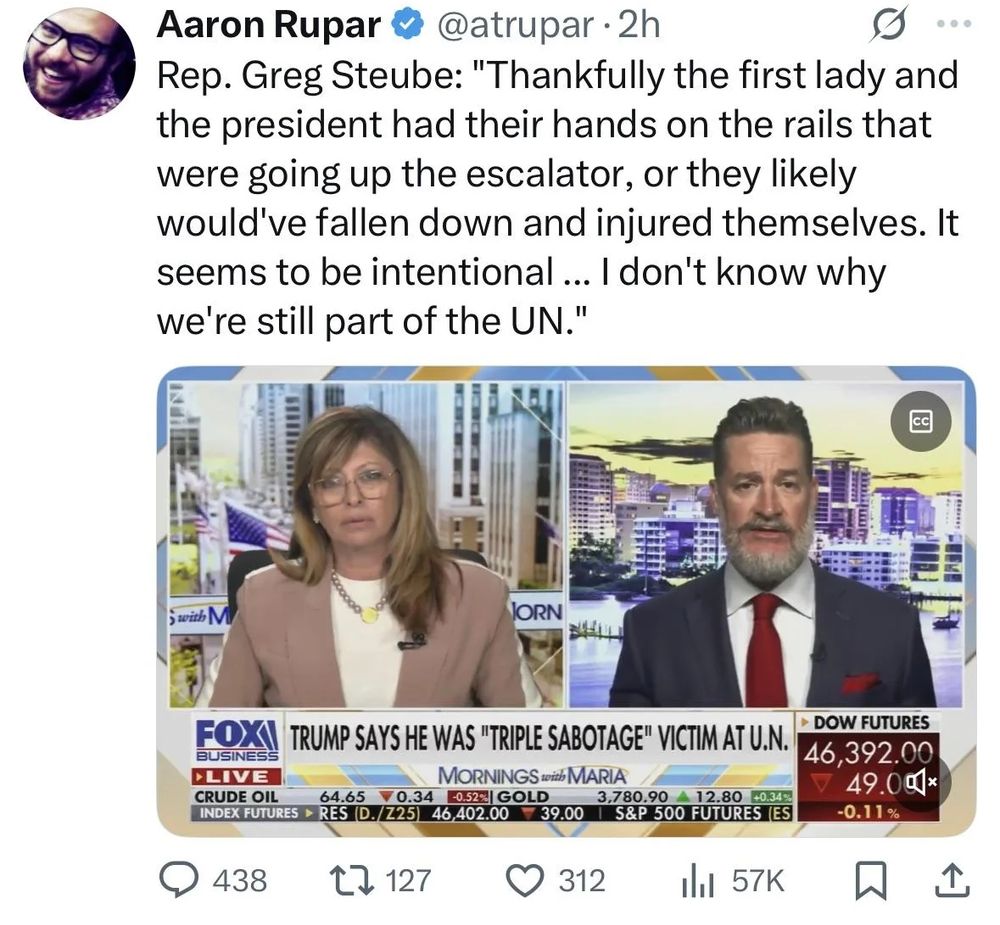Click the tweet text about the escalator
1000x925 pixels.
[558, 198]
